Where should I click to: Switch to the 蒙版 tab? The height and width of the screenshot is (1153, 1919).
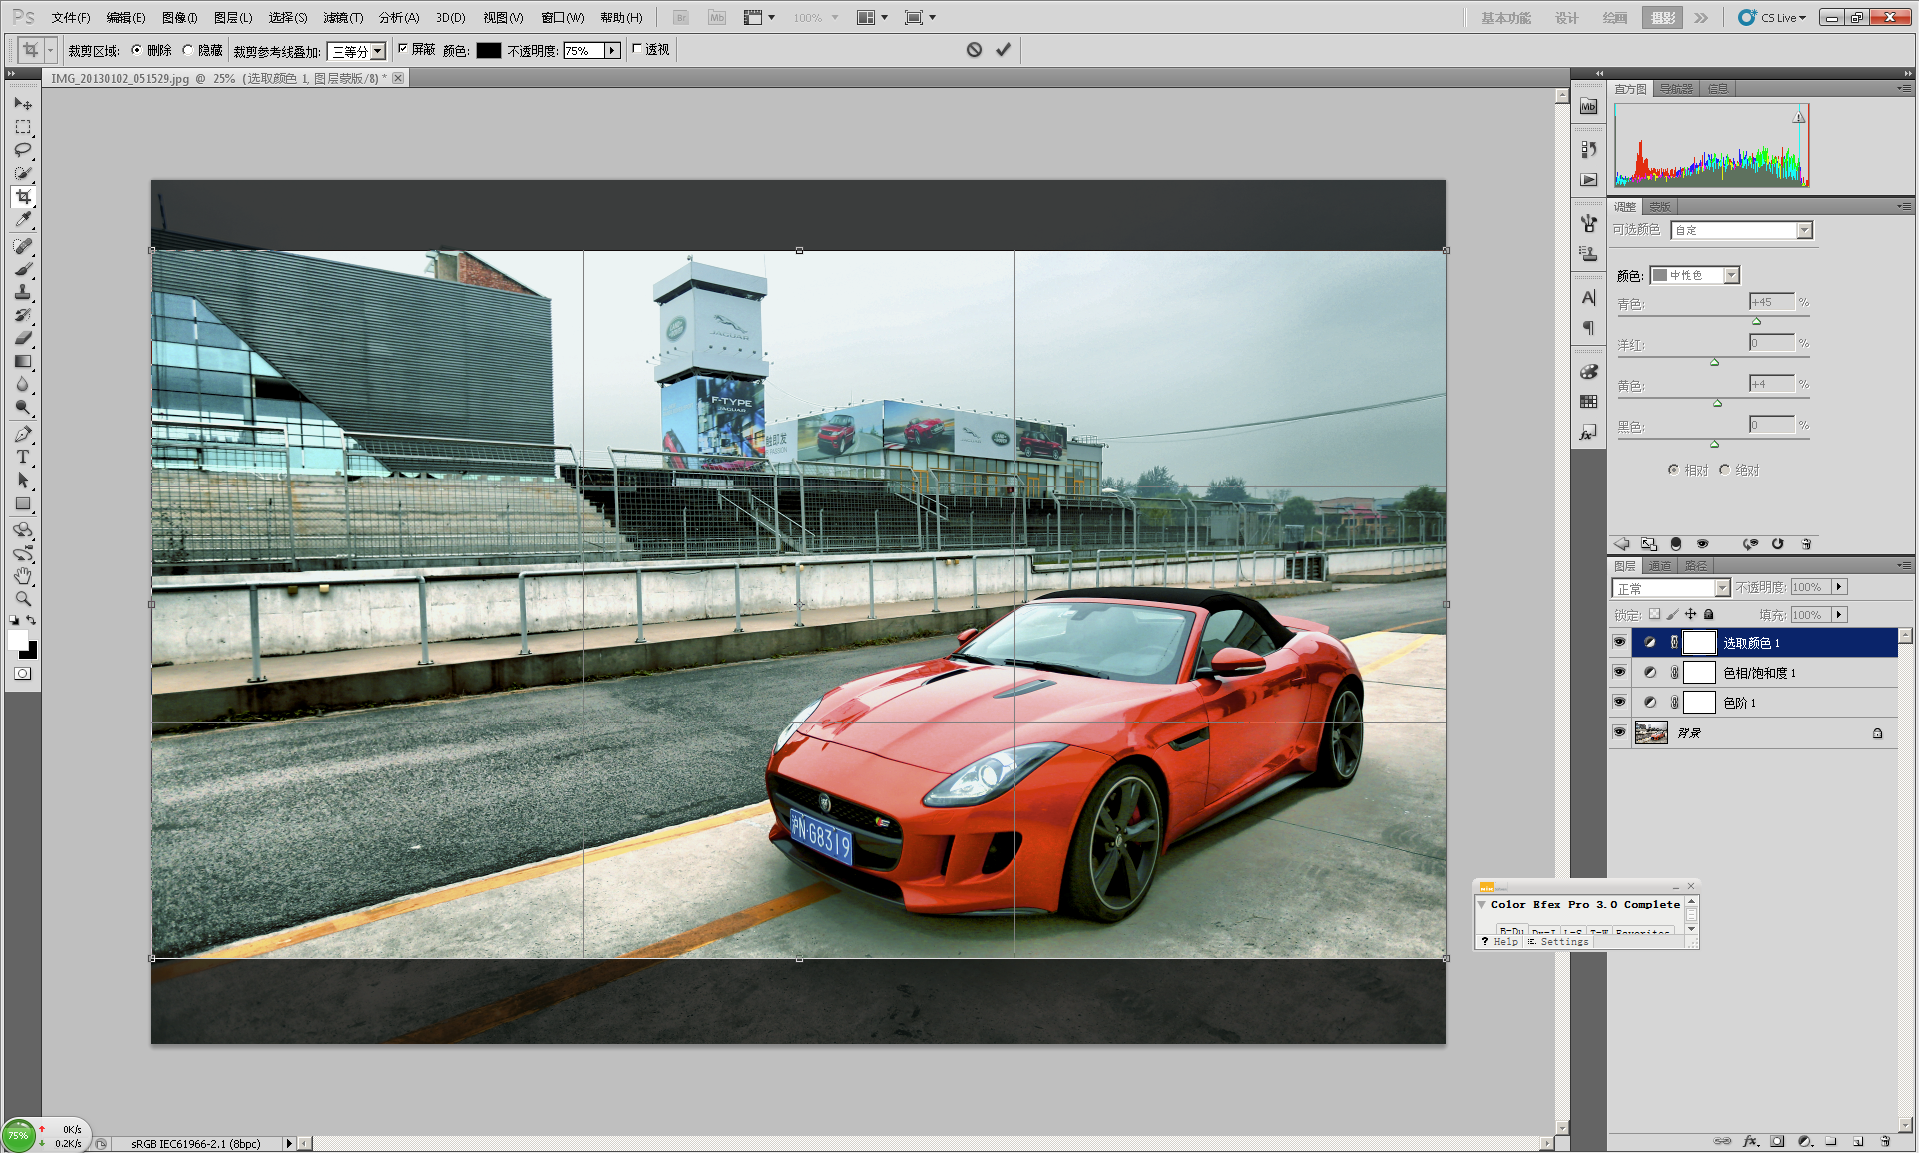tap(1660, 207)
